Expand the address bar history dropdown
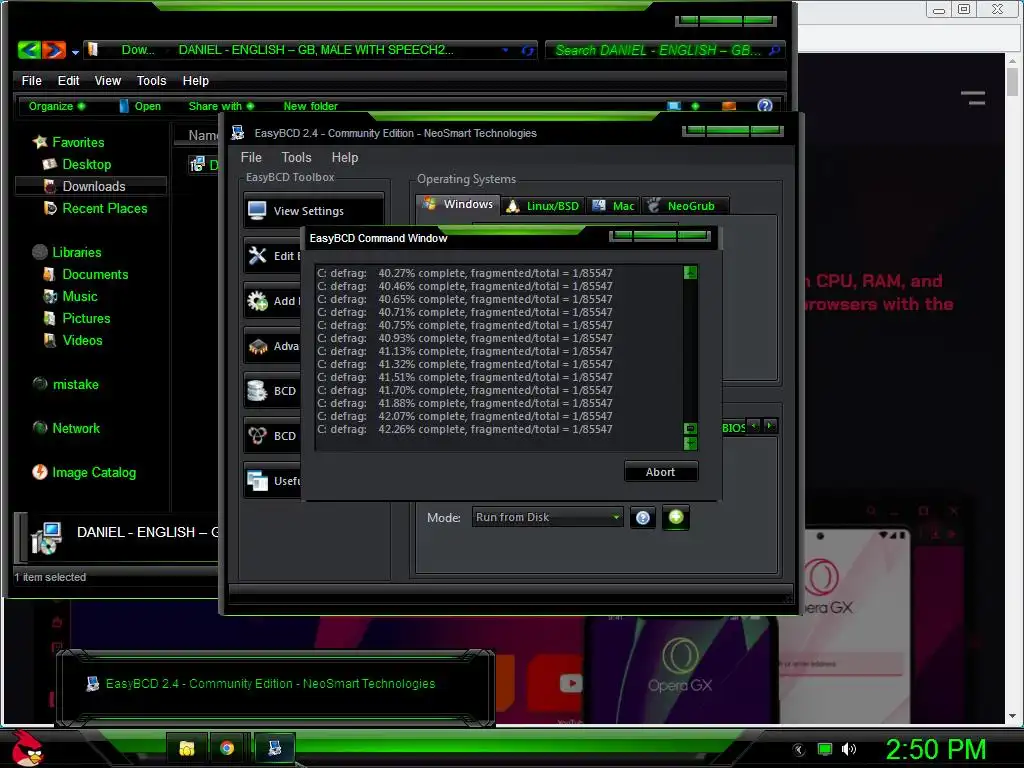This screenshot has height=768, width=1024. [x=505, y=50]
